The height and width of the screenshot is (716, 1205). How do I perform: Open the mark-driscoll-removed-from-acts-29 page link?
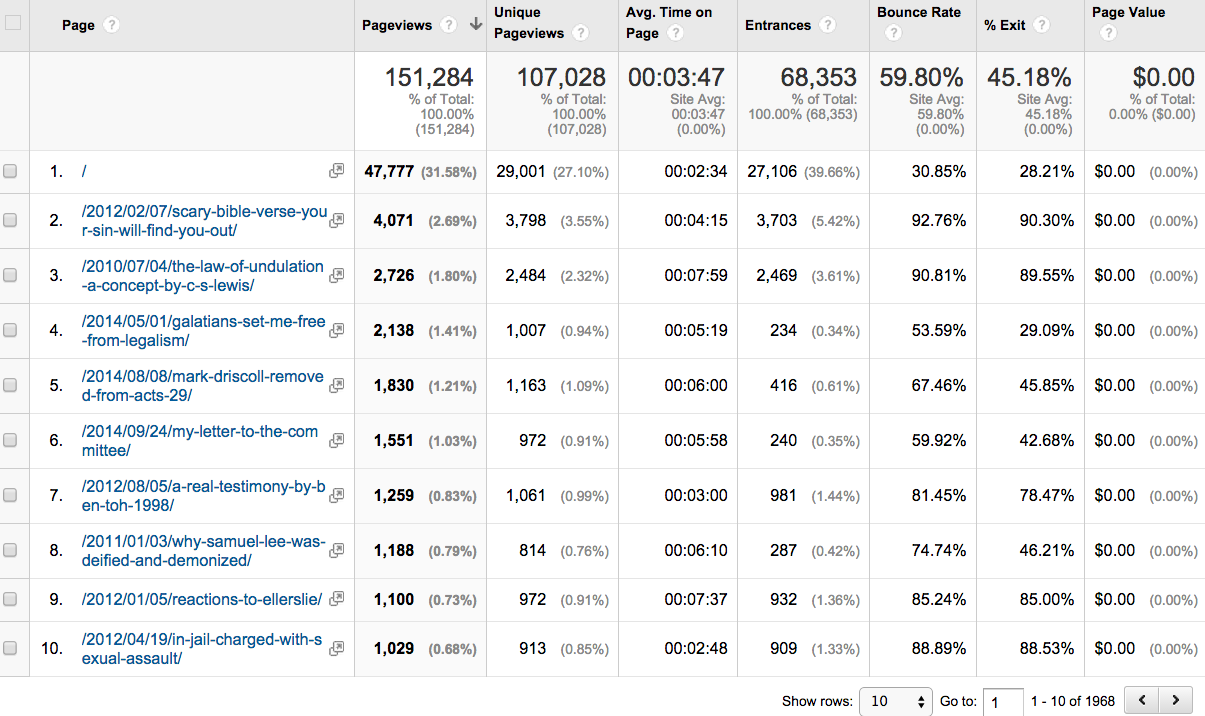tap(202, 385)
